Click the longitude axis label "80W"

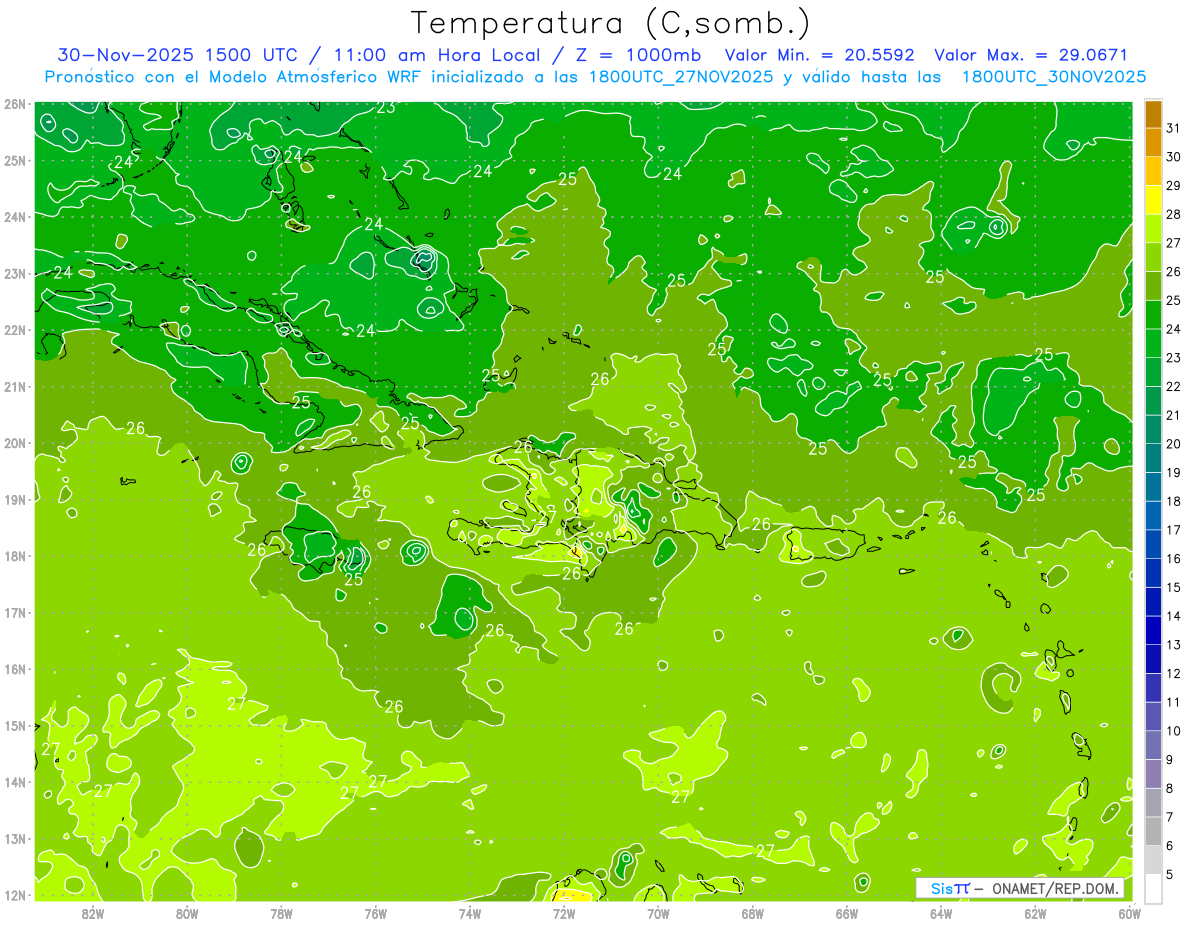187,913
